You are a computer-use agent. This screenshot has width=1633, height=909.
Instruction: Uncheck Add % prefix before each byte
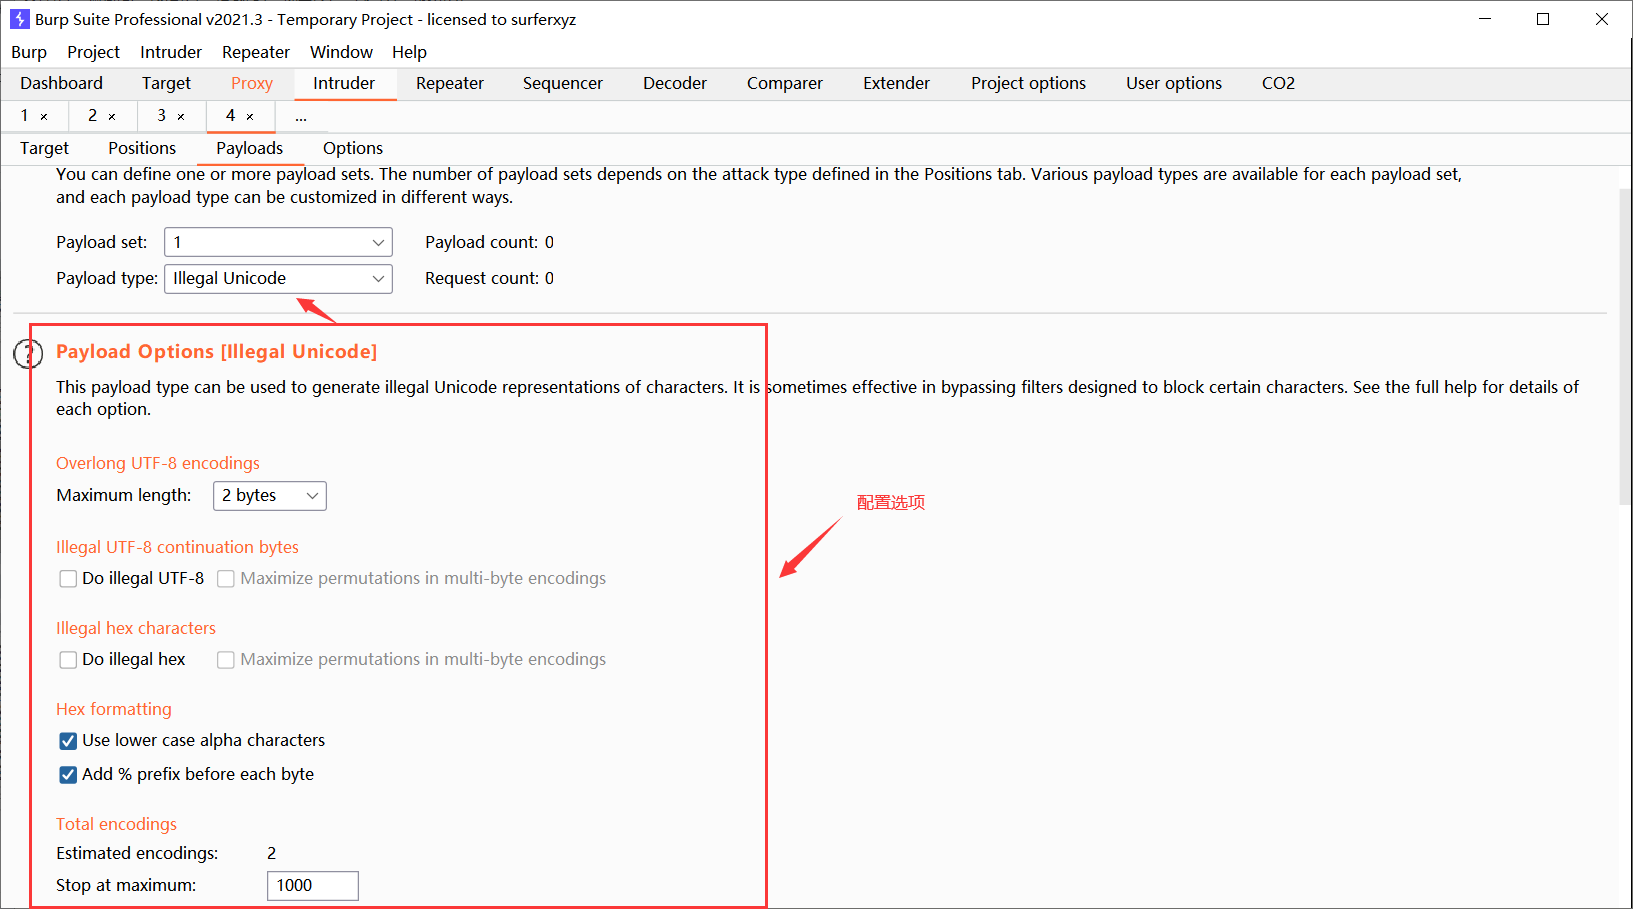[x=68, y=775]
